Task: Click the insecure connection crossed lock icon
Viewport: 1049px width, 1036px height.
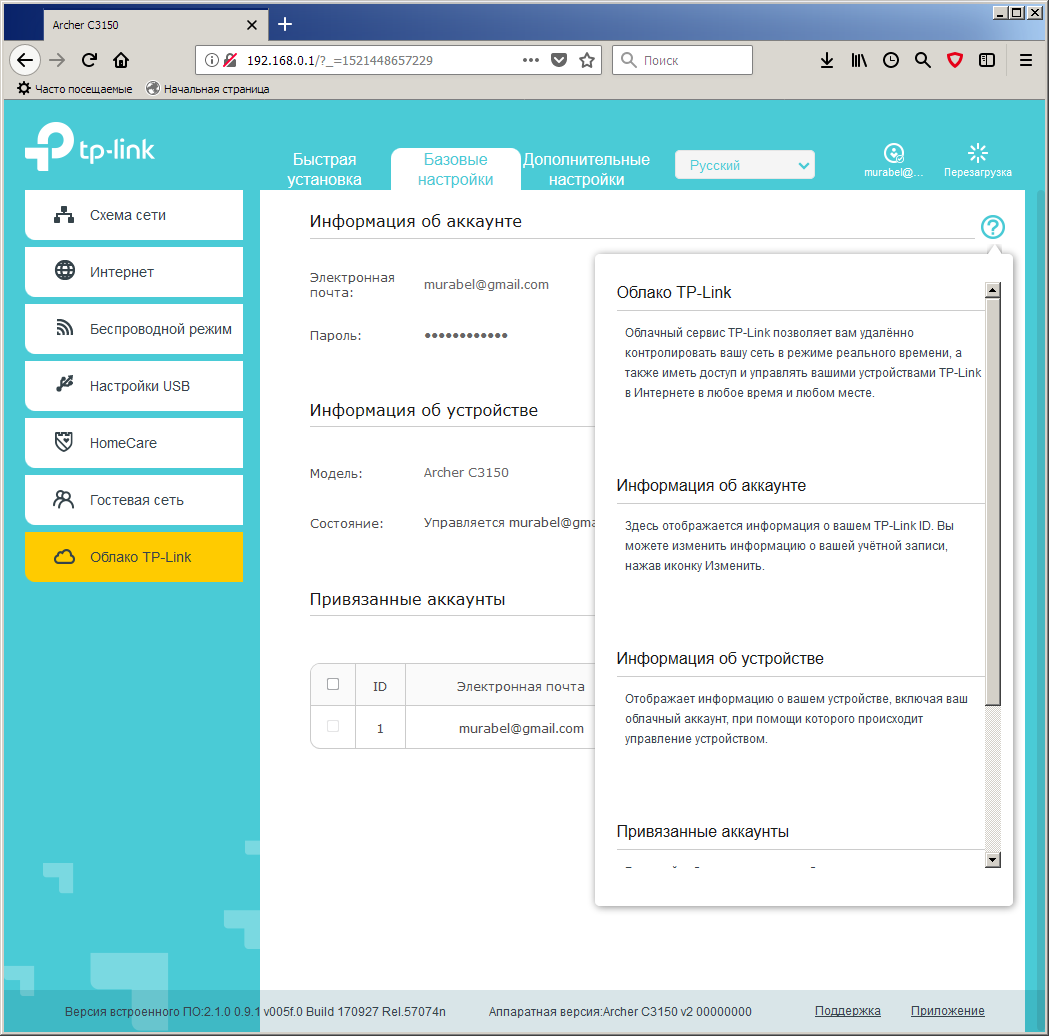Action: pos(230,60)
